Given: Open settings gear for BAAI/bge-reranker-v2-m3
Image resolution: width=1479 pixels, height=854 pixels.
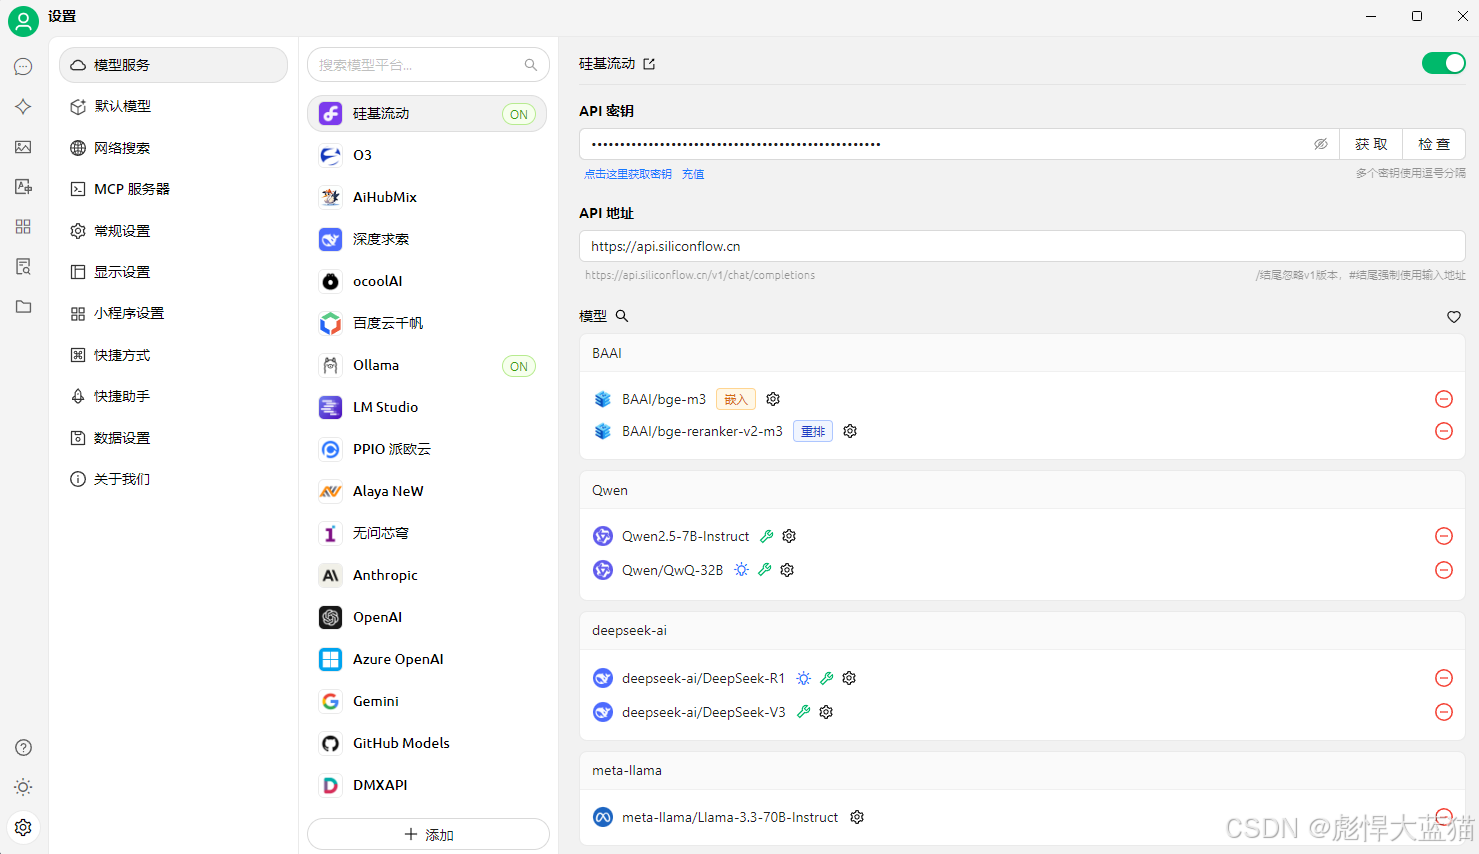Looking at the screenshot, I should [x=850, y=431].
